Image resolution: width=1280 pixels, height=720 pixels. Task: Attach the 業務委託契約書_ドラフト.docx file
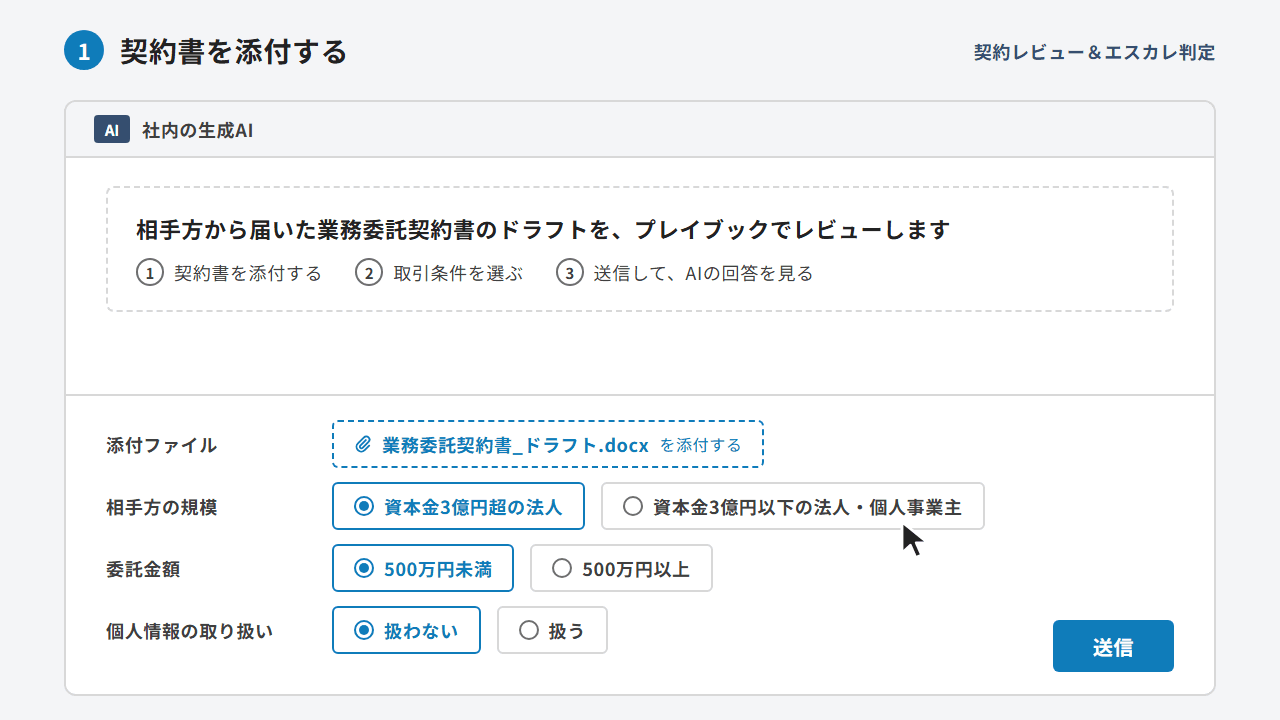548,444
